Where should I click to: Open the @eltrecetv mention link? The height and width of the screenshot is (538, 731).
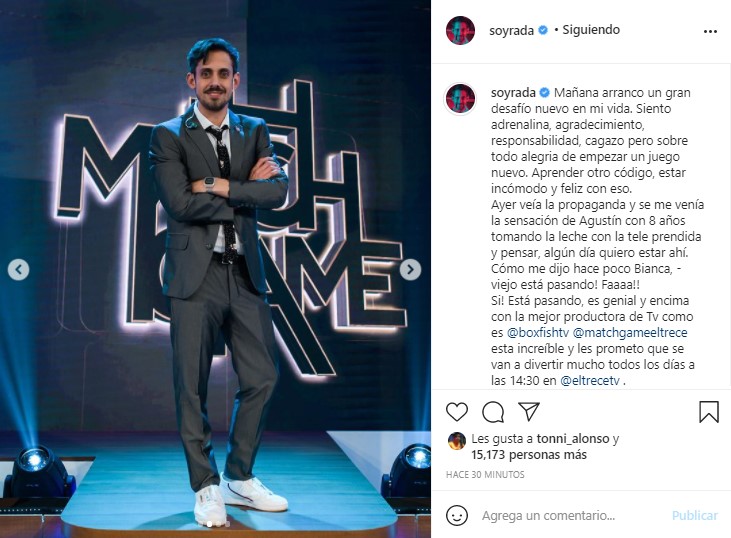coord(590,380)
